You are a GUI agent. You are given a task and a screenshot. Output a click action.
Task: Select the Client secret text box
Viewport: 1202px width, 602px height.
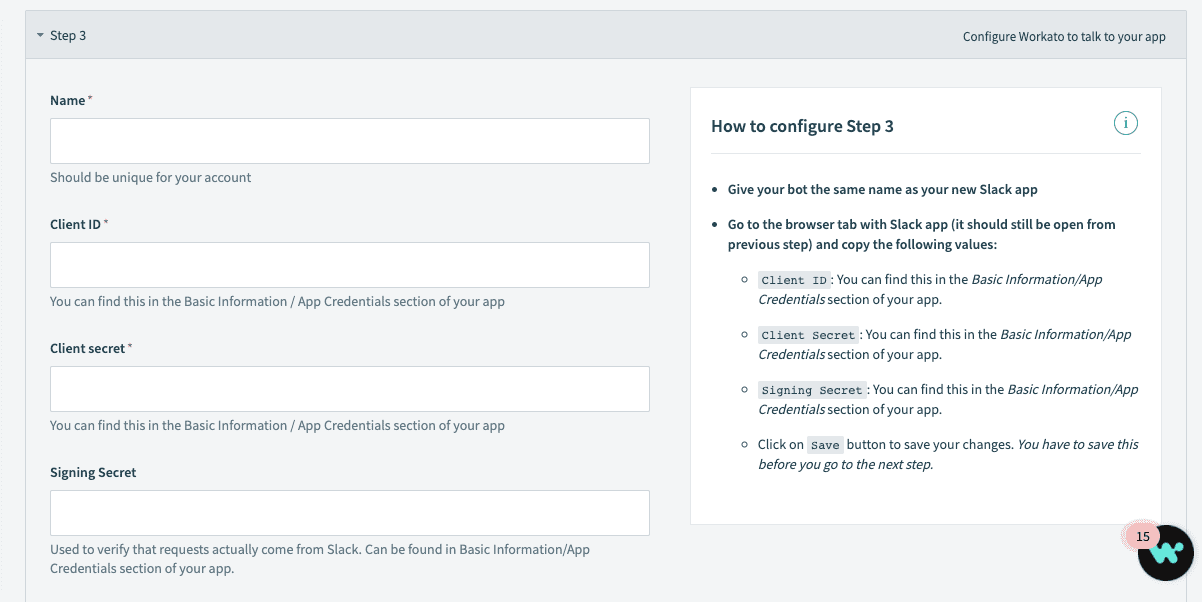pos(350,389)
